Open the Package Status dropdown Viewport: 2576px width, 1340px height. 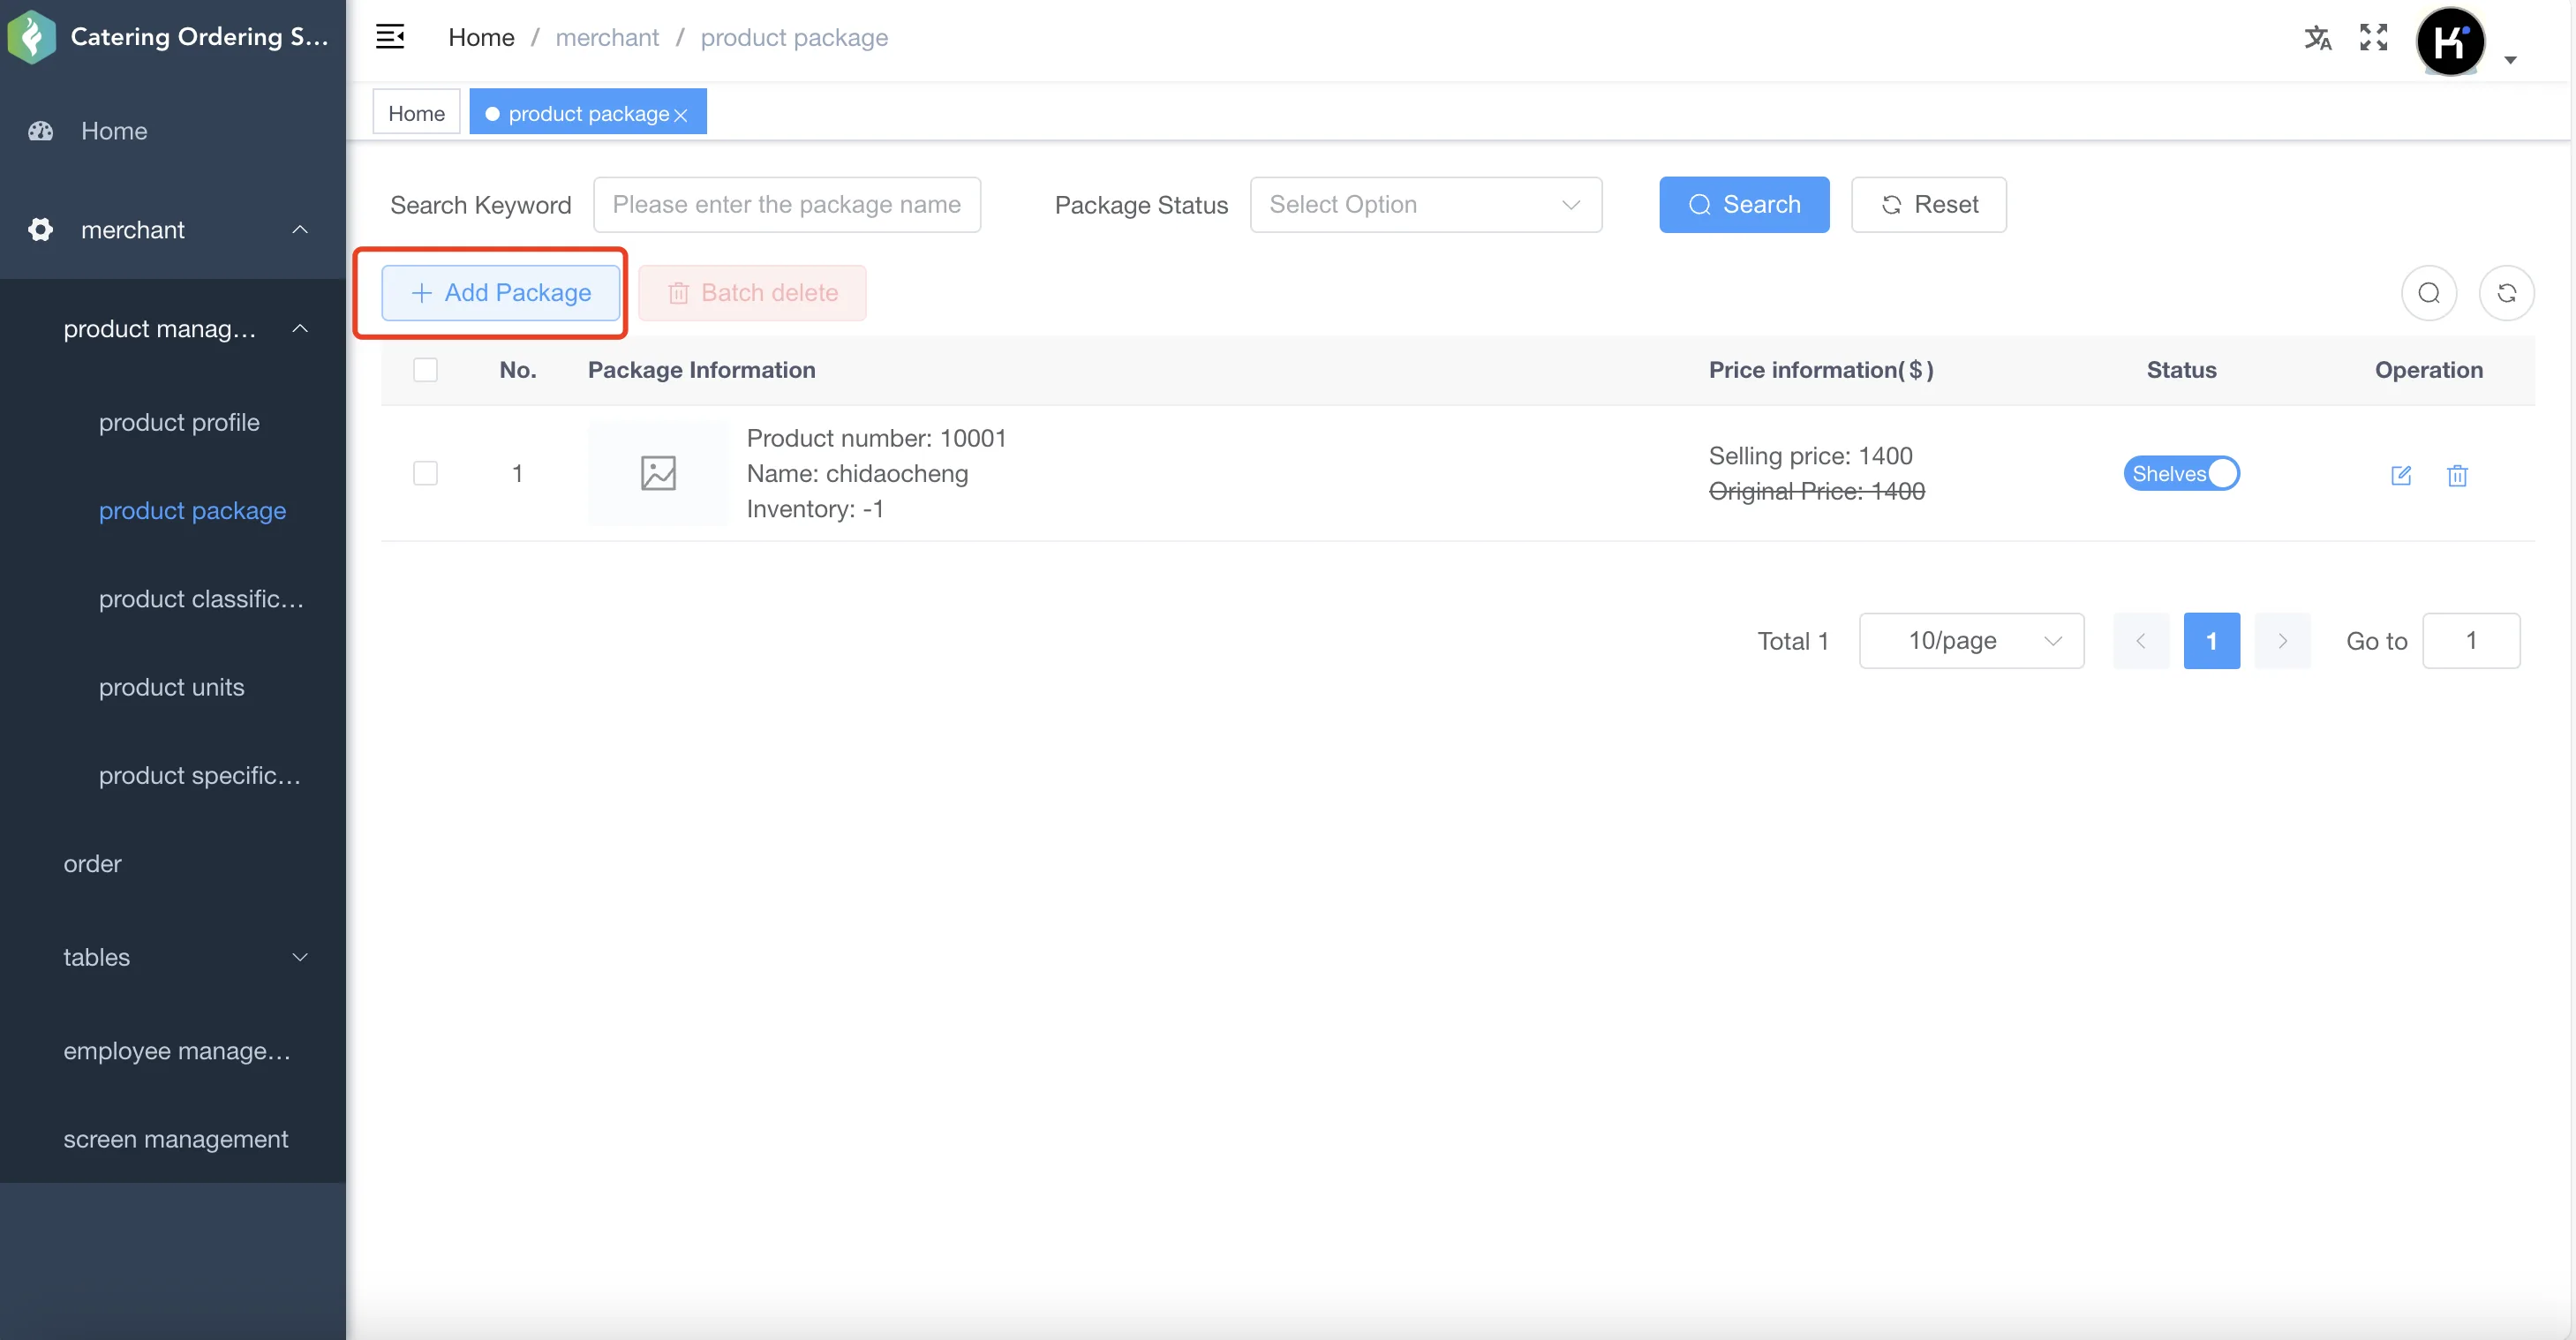tap(1425, 205)
